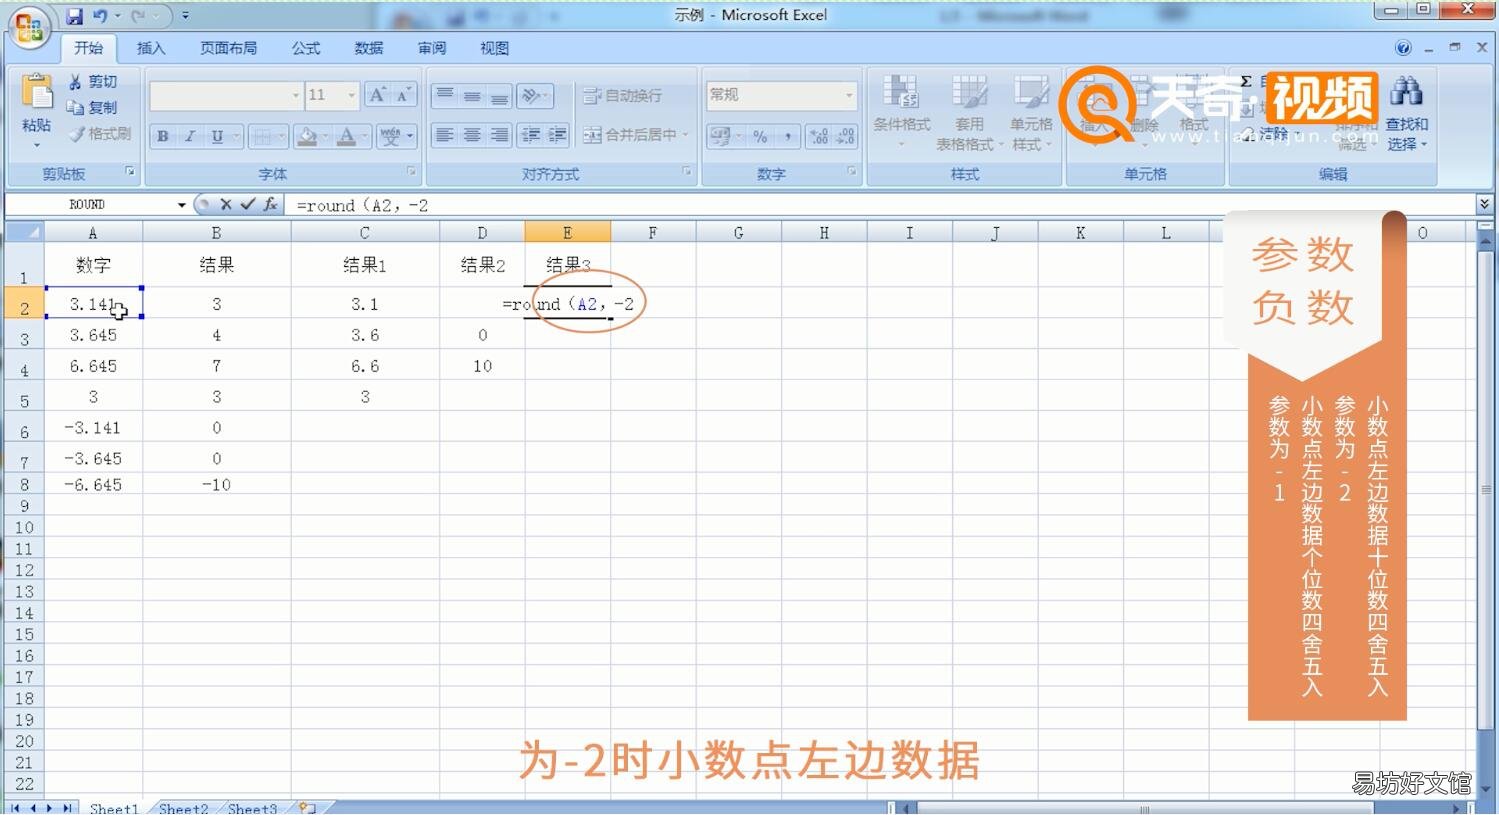Viewport: 1499px width, 815px height.
Task: Open Insert Function fx icon
Action: coord(270,204)
